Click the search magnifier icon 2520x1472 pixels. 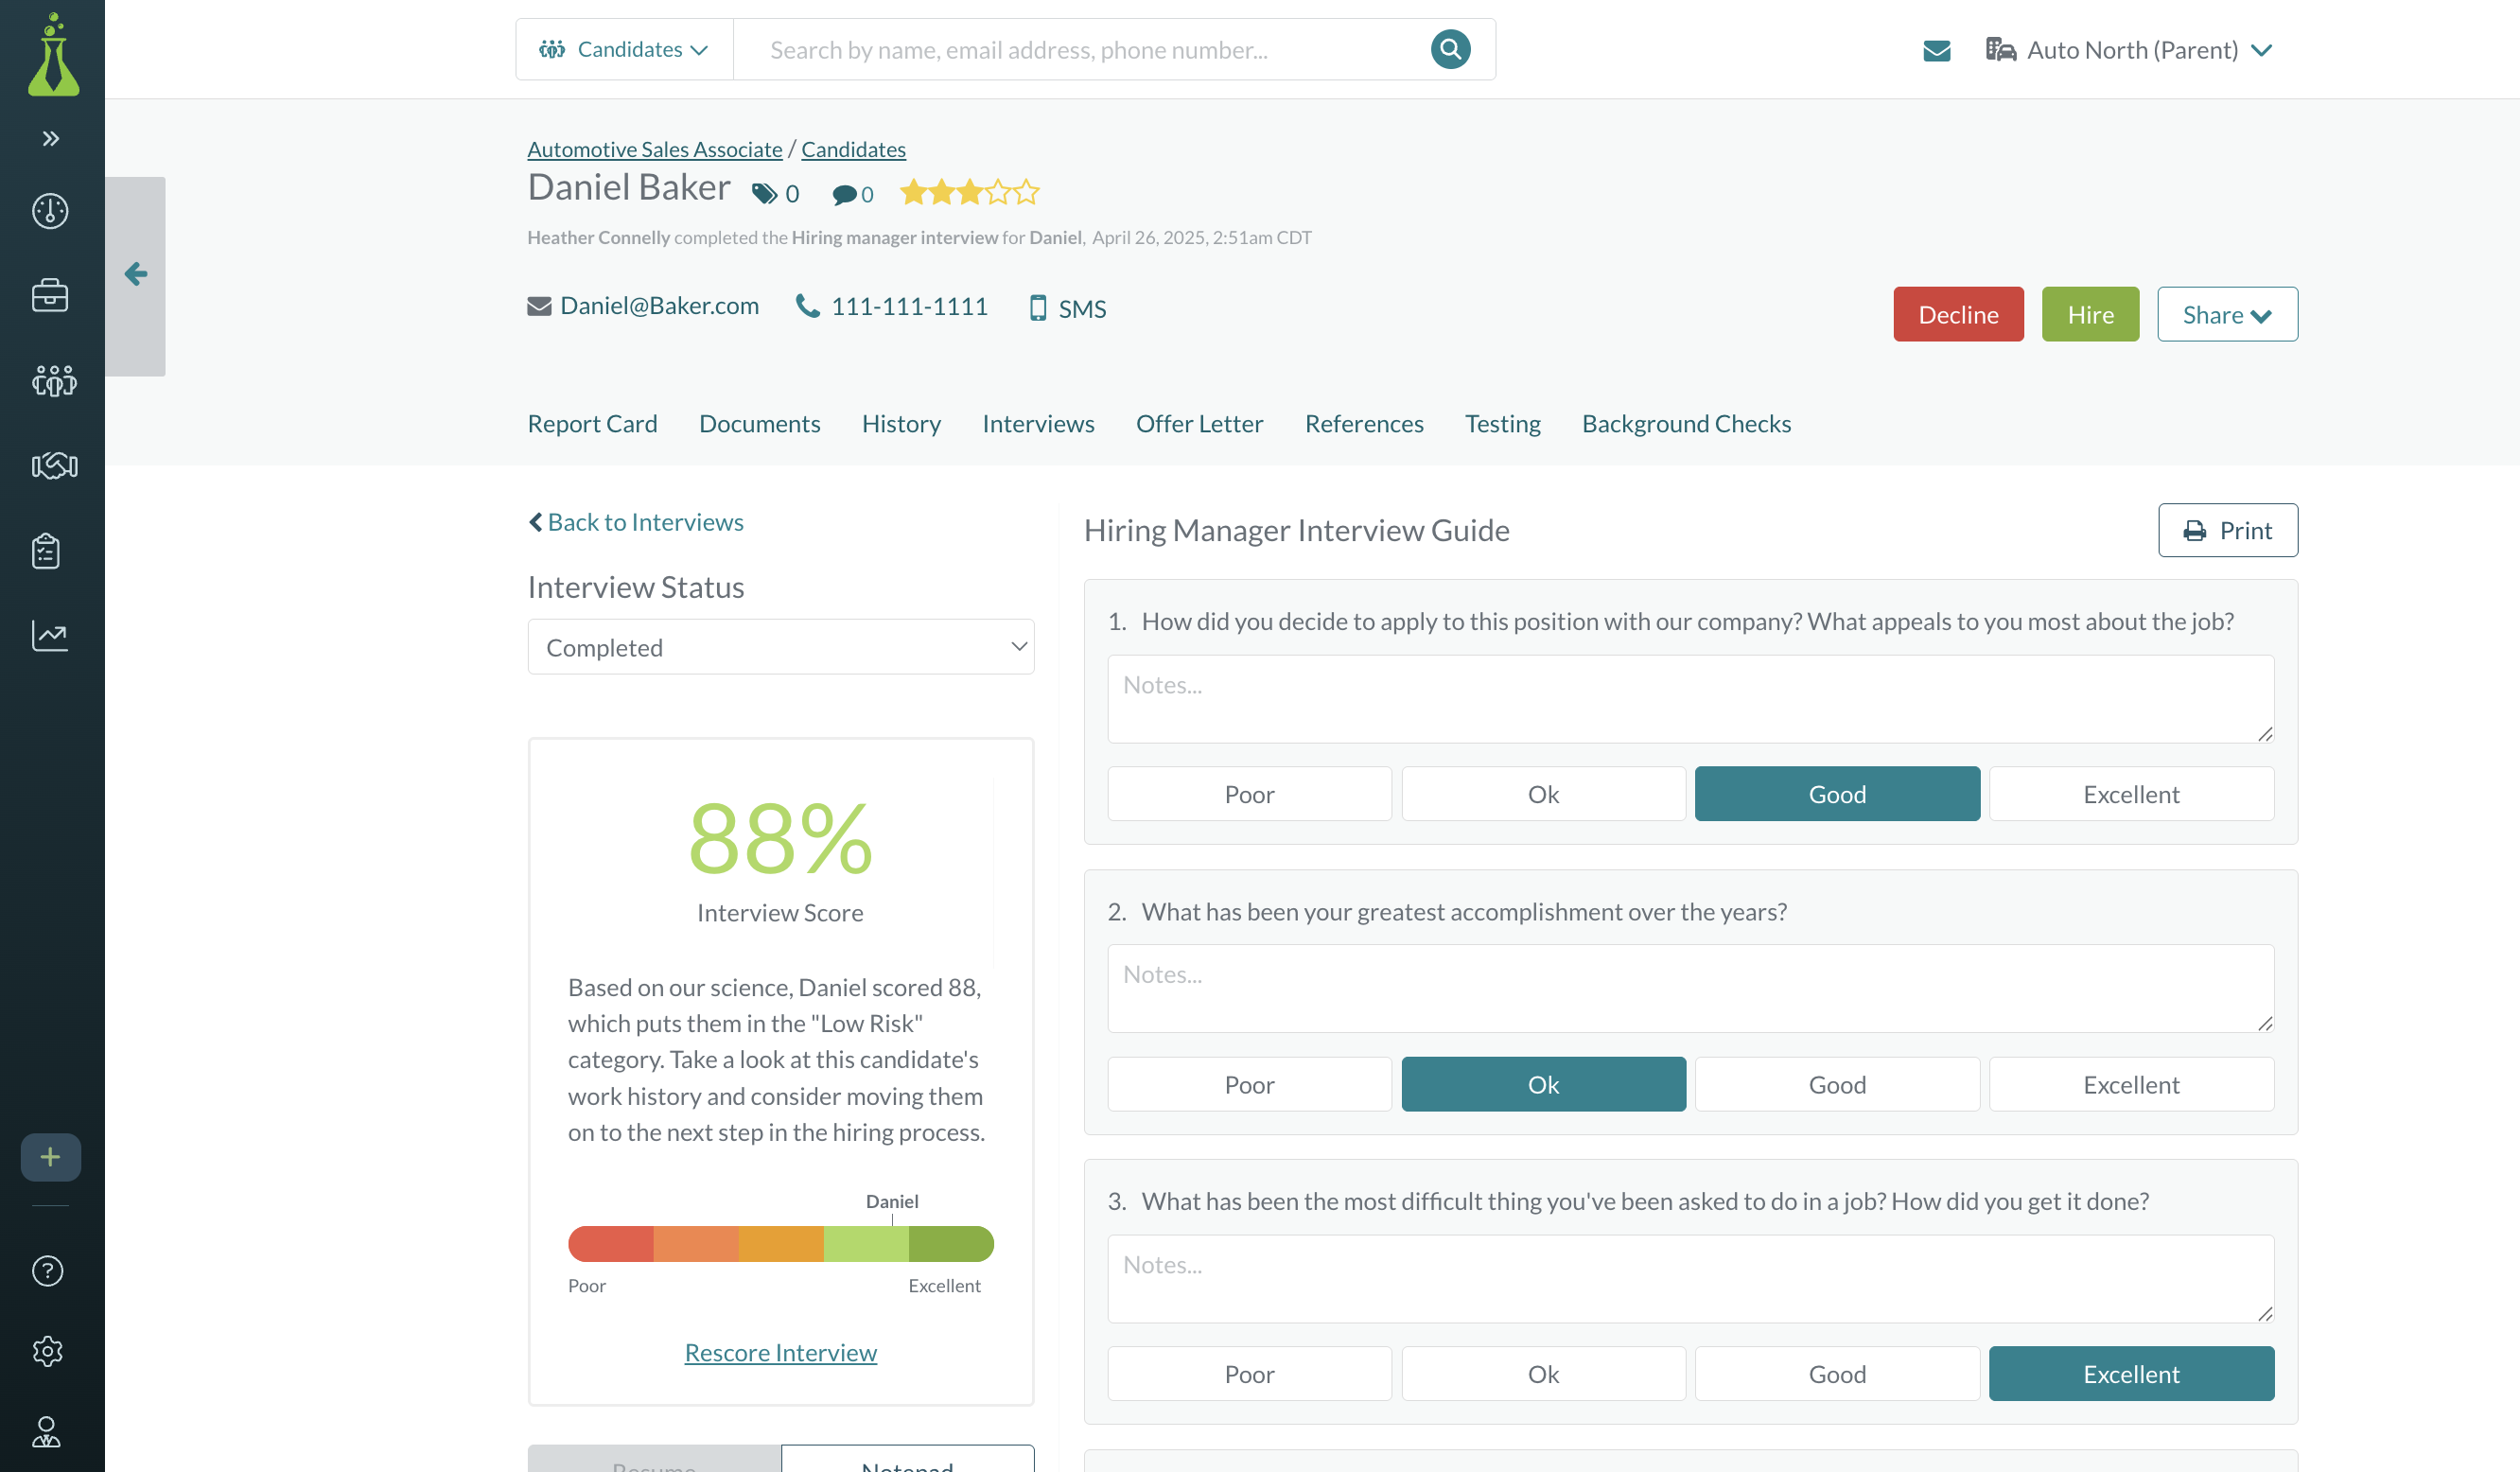(1450, 49)
